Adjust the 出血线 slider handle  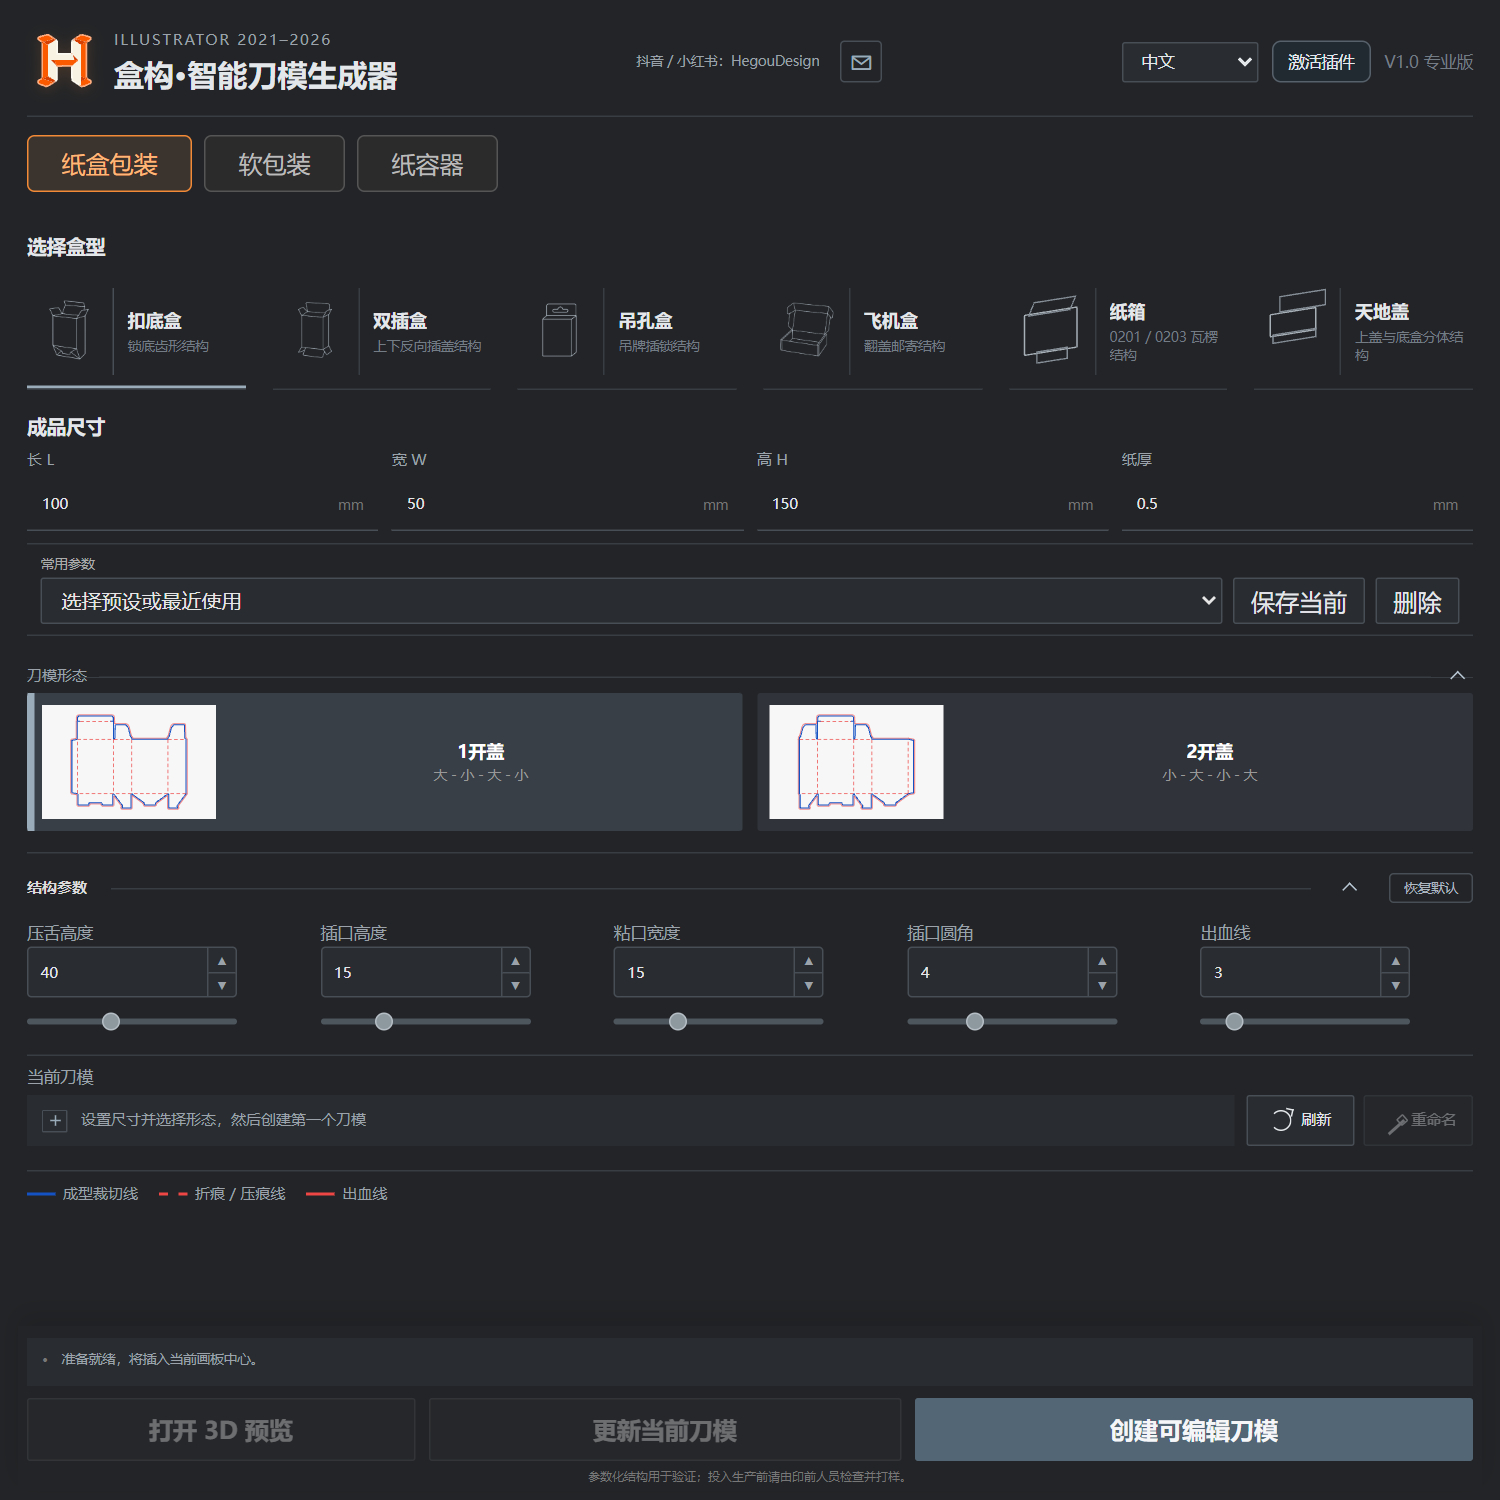pos(1234,1021)
